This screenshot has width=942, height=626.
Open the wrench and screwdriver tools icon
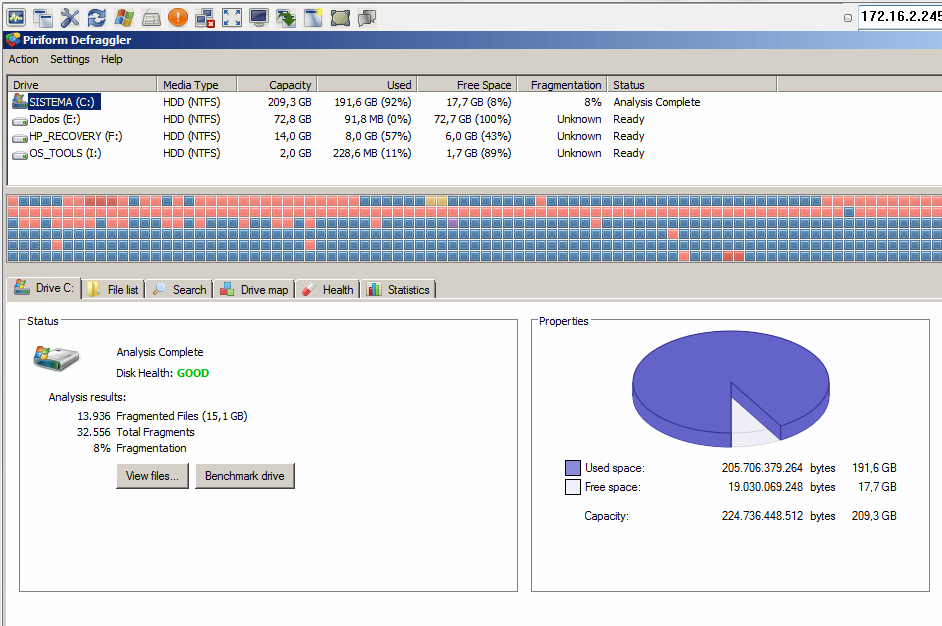[70, 17]
